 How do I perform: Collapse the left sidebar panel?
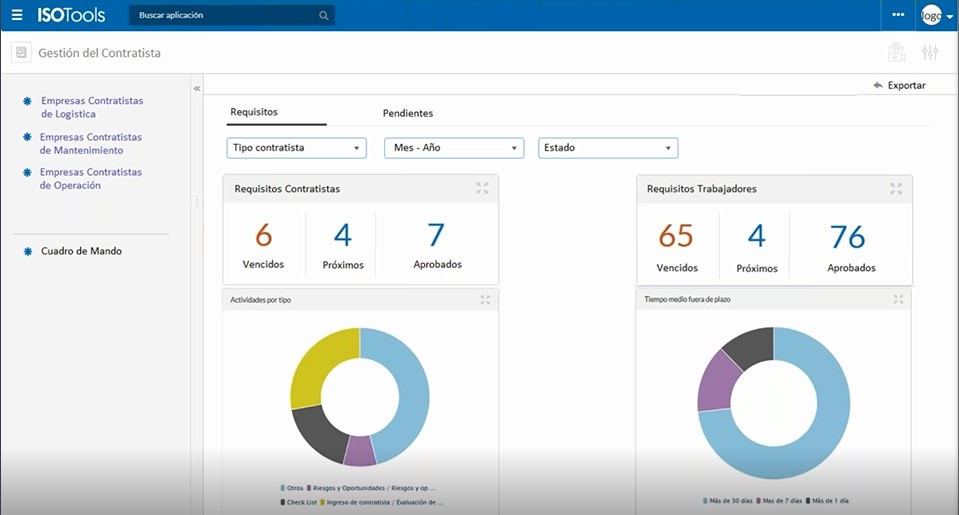click(x=197, y=89)
